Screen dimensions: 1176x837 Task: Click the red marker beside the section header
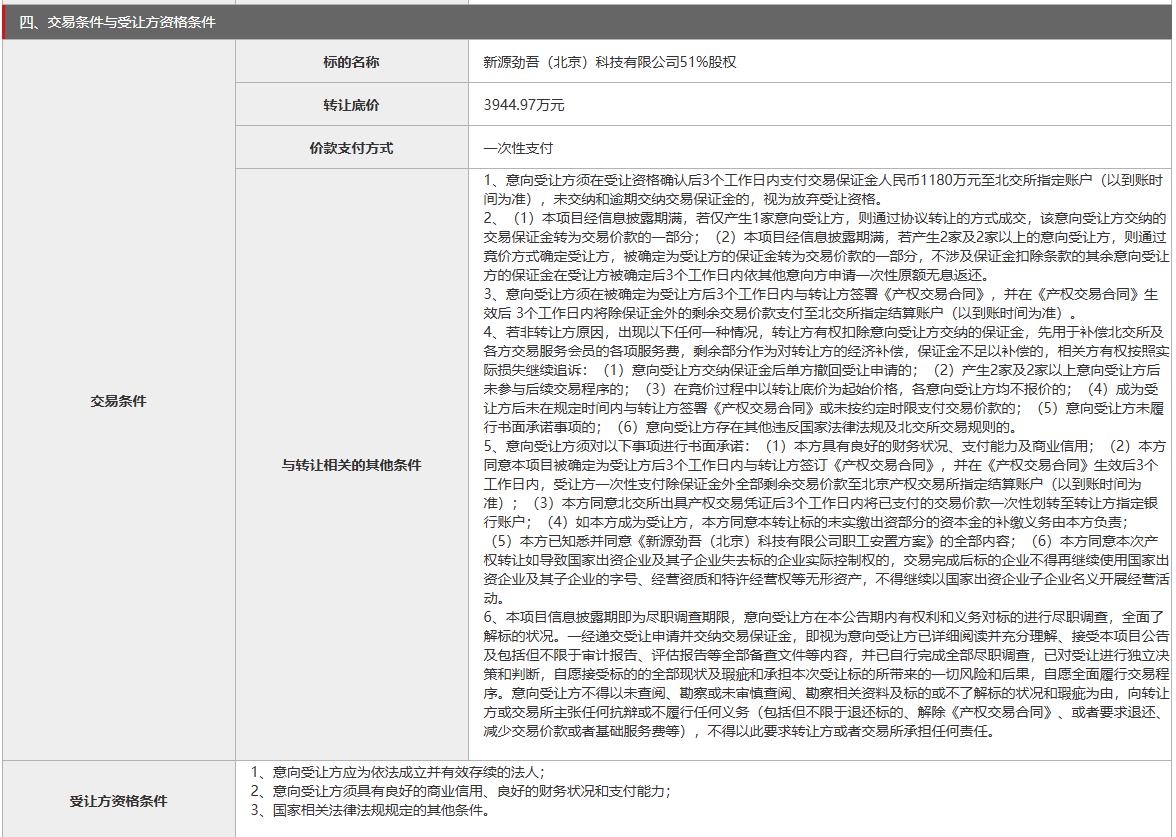pos(4,22)
